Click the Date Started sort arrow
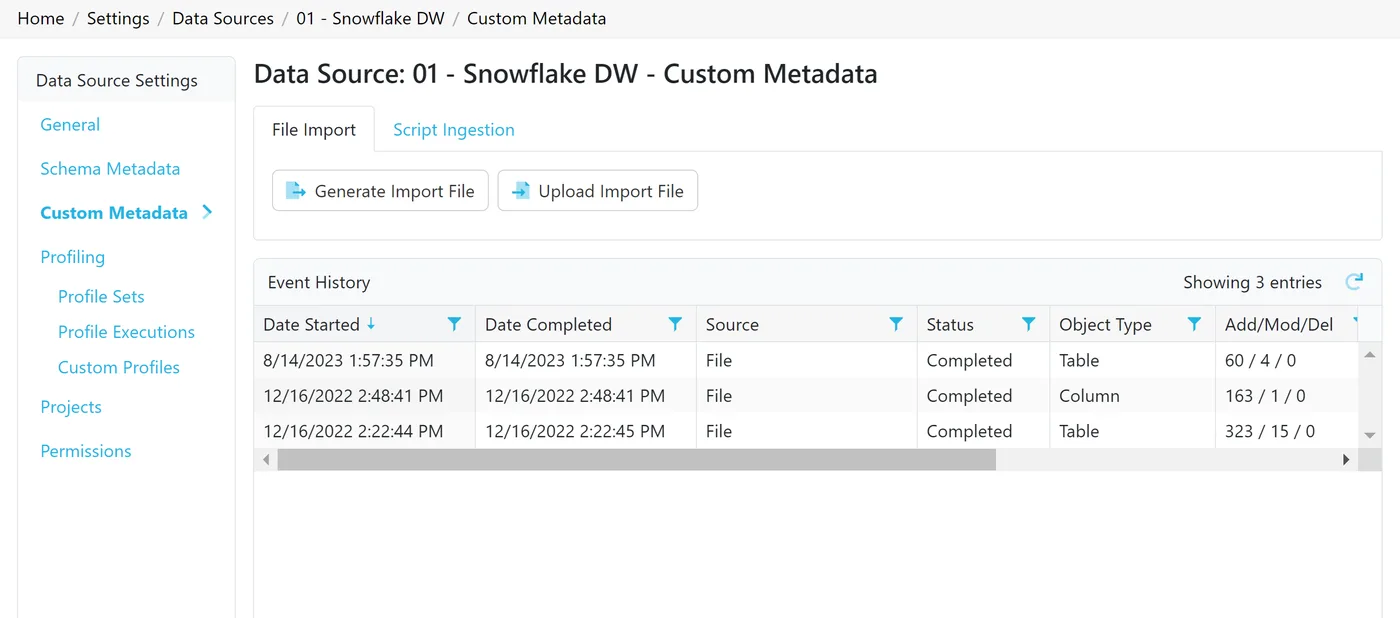This screenshot has width=1400, height=618. 371,324
